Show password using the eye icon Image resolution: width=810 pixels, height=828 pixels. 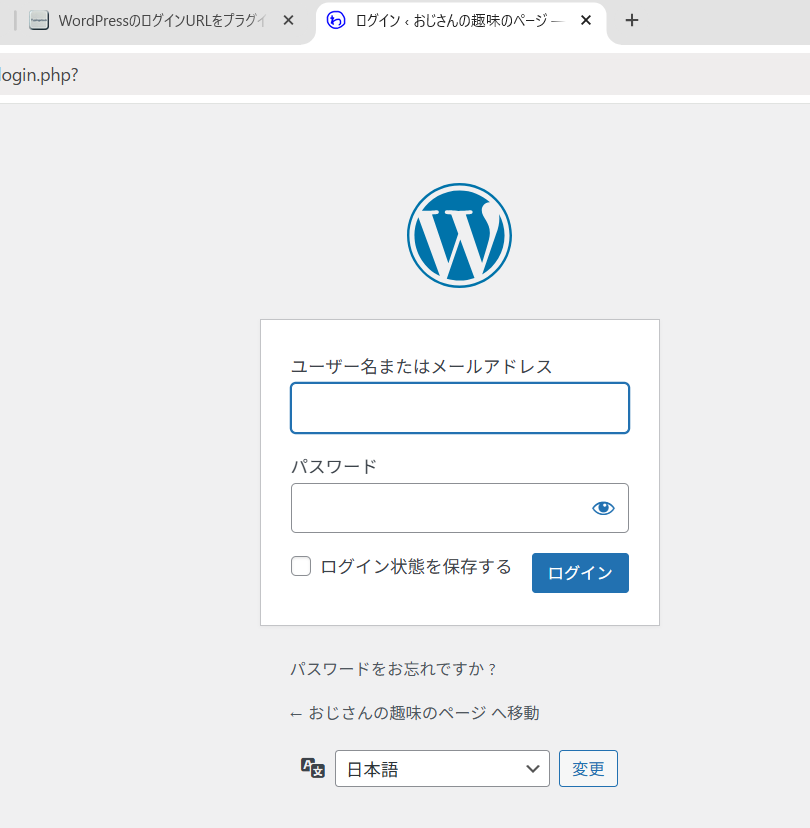[x=603, y=508]
